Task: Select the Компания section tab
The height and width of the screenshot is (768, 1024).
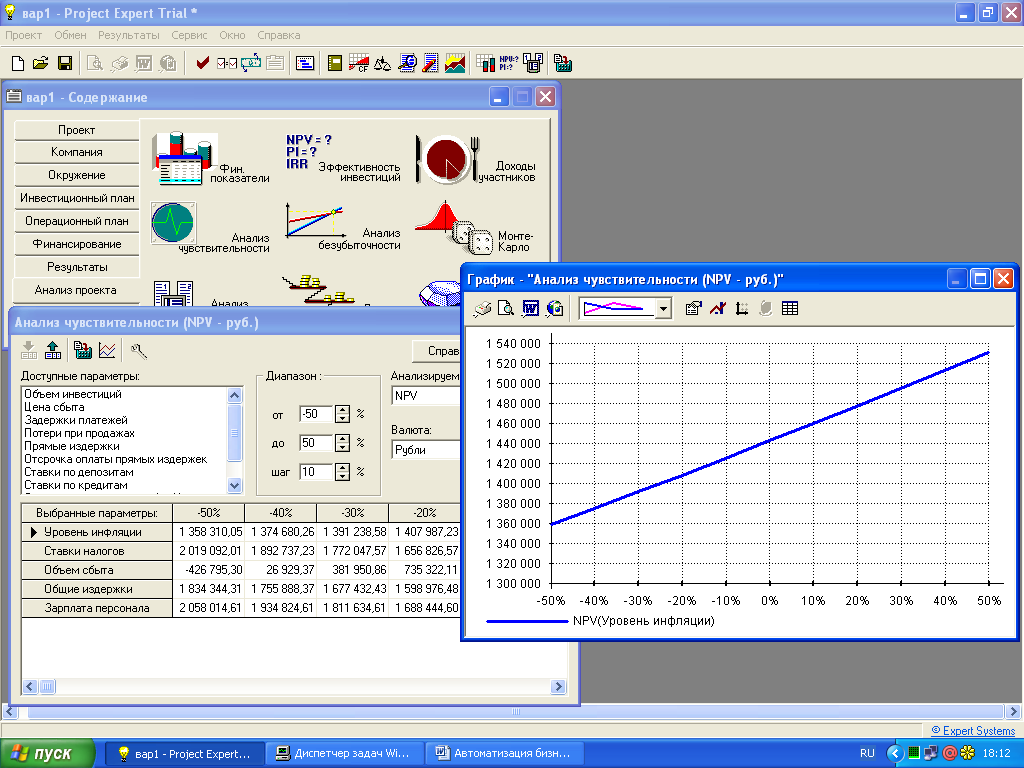Action: 76,152
